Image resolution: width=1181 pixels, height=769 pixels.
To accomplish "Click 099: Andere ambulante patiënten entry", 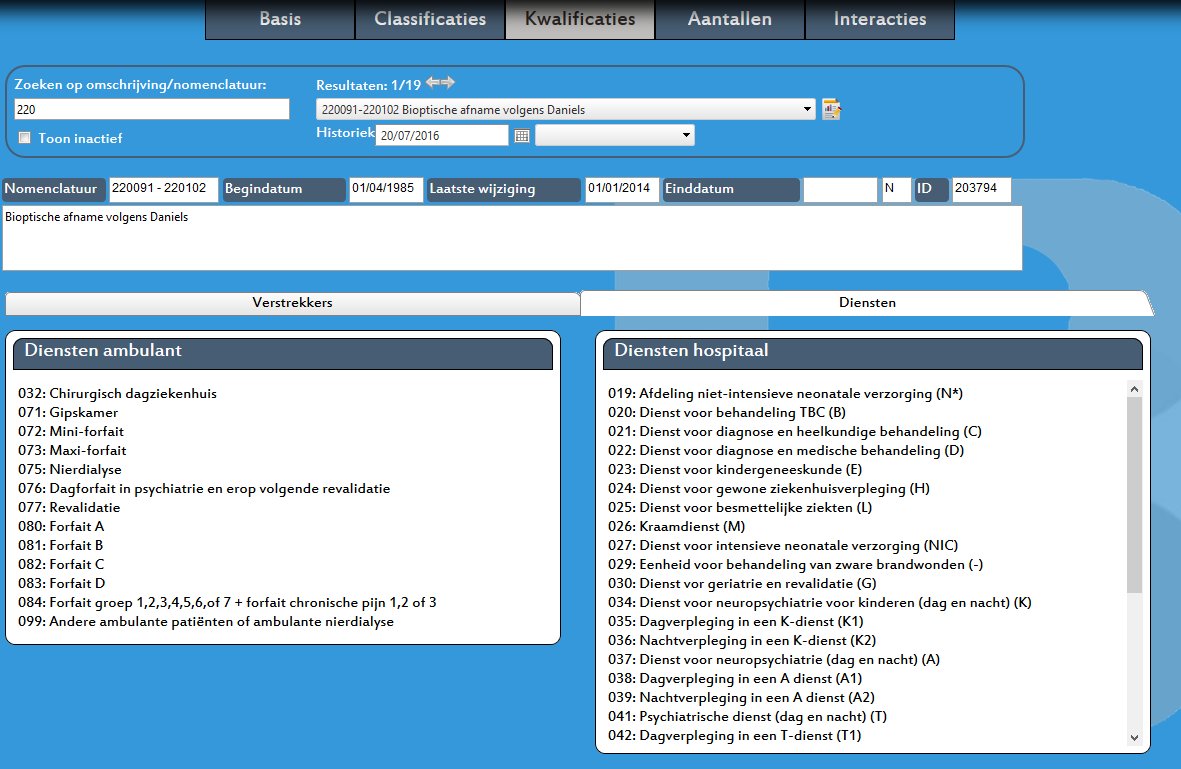I will click(206, 621).
